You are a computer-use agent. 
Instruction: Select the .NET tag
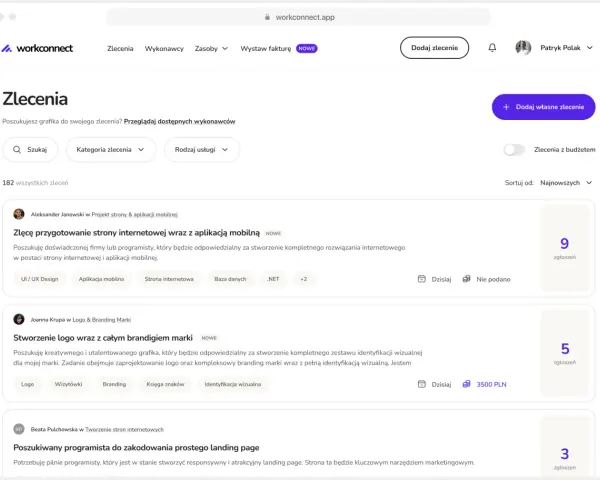click(x=273, y=279)
